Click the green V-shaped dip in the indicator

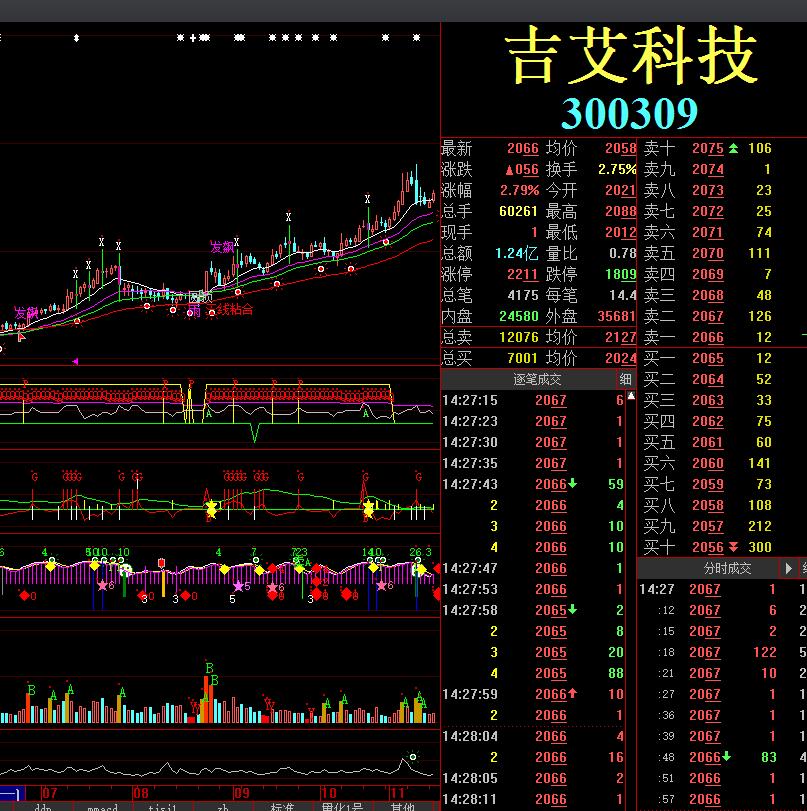(x=255, y=432)
